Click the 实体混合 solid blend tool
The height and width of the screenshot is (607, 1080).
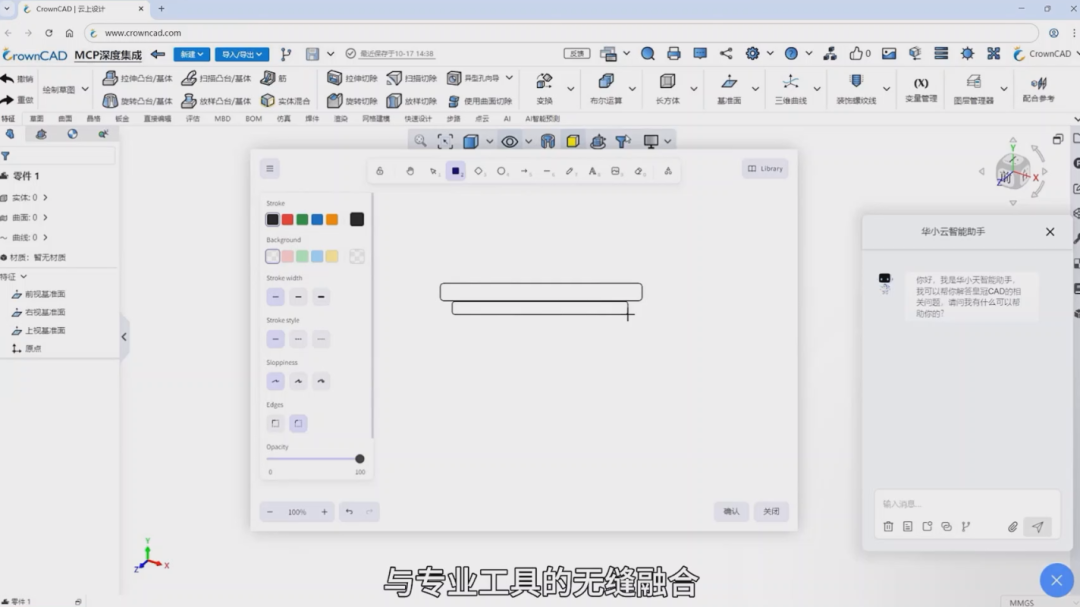285,101
